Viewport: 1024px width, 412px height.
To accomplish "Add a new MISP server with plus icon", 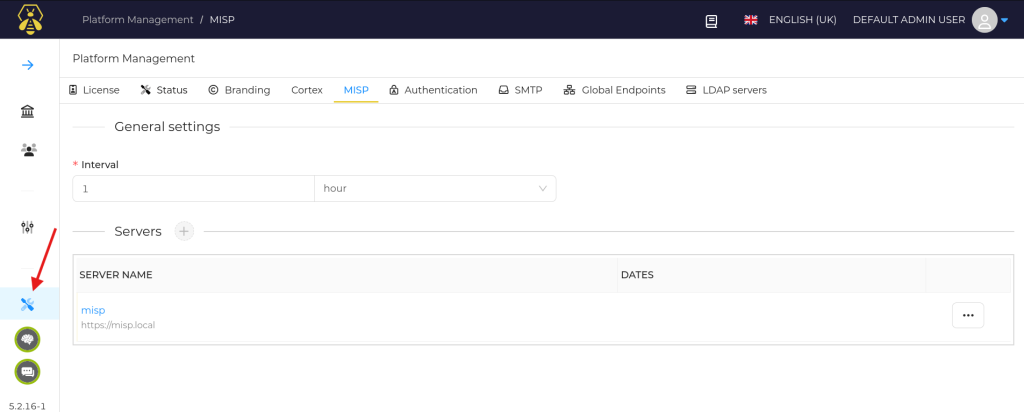I will coord(184,231).
